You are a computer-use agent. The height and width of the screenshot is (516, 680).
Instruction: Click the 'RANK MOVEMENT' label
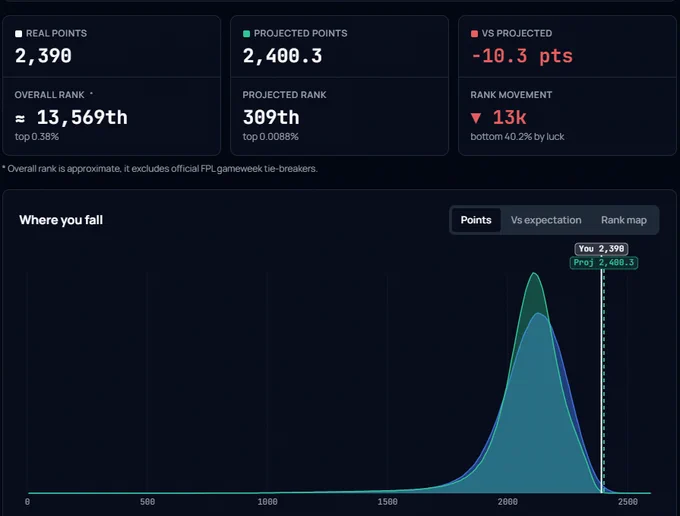pos(511,95)
